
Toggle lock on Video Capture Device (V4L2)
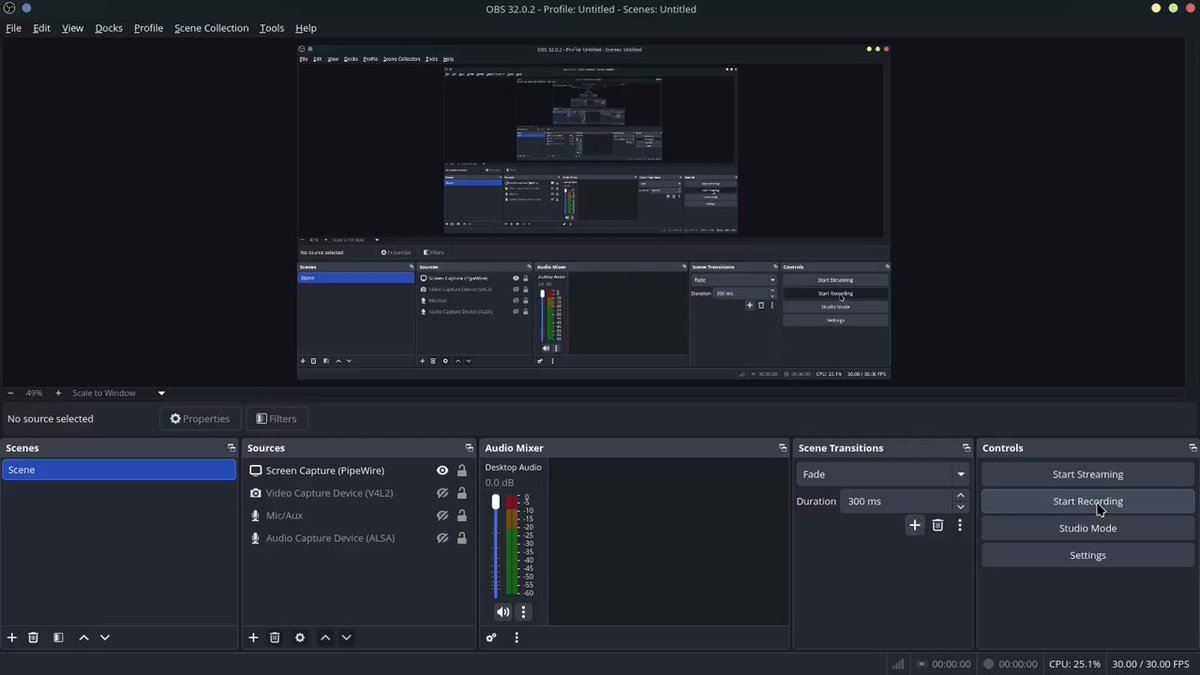462,493
